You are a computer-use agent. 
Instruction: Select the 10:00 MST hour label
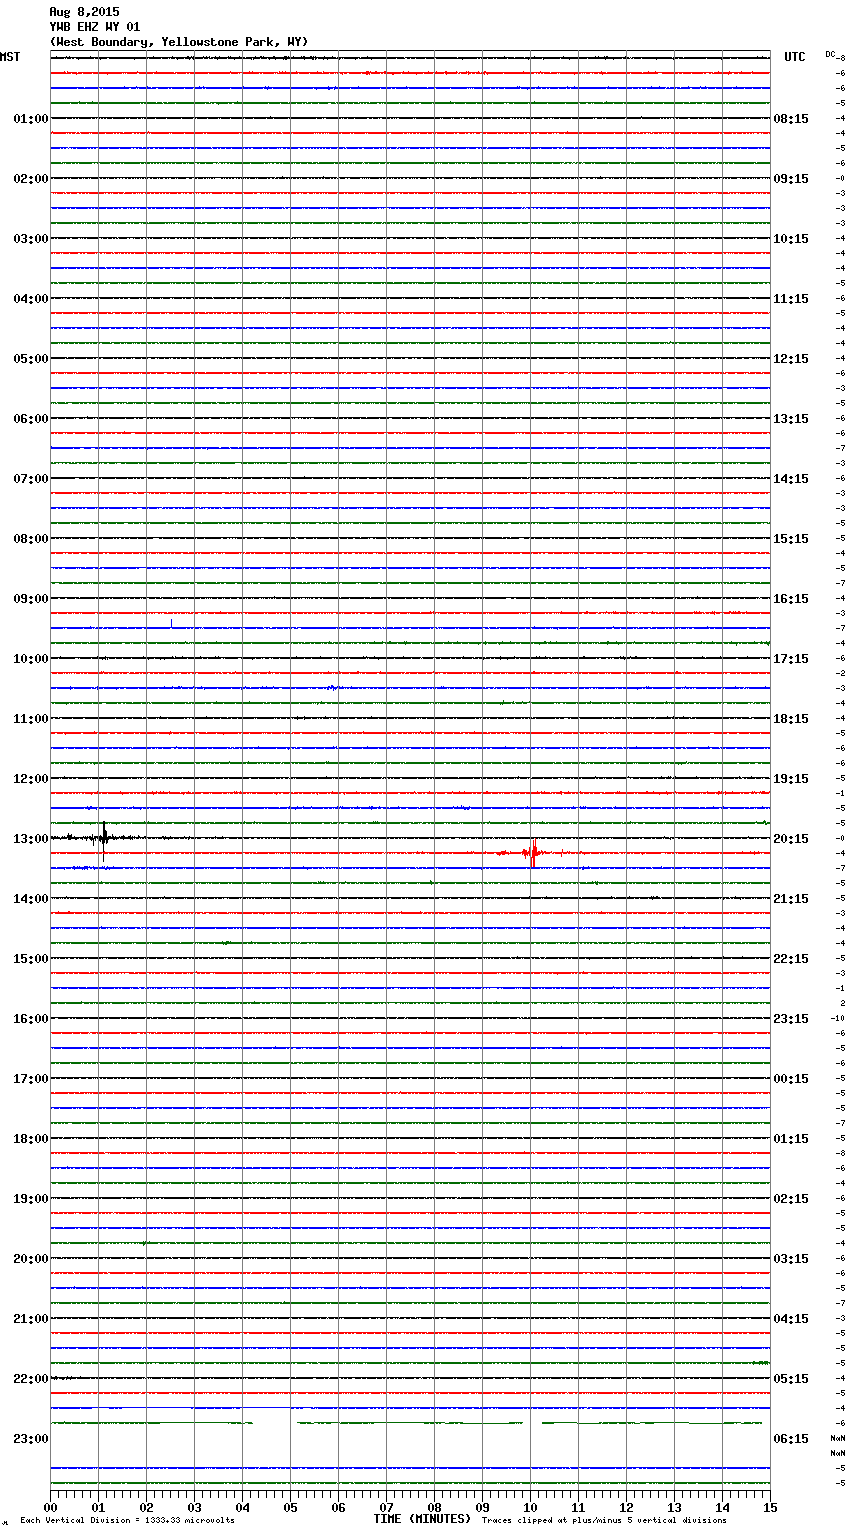coord(31,659)
